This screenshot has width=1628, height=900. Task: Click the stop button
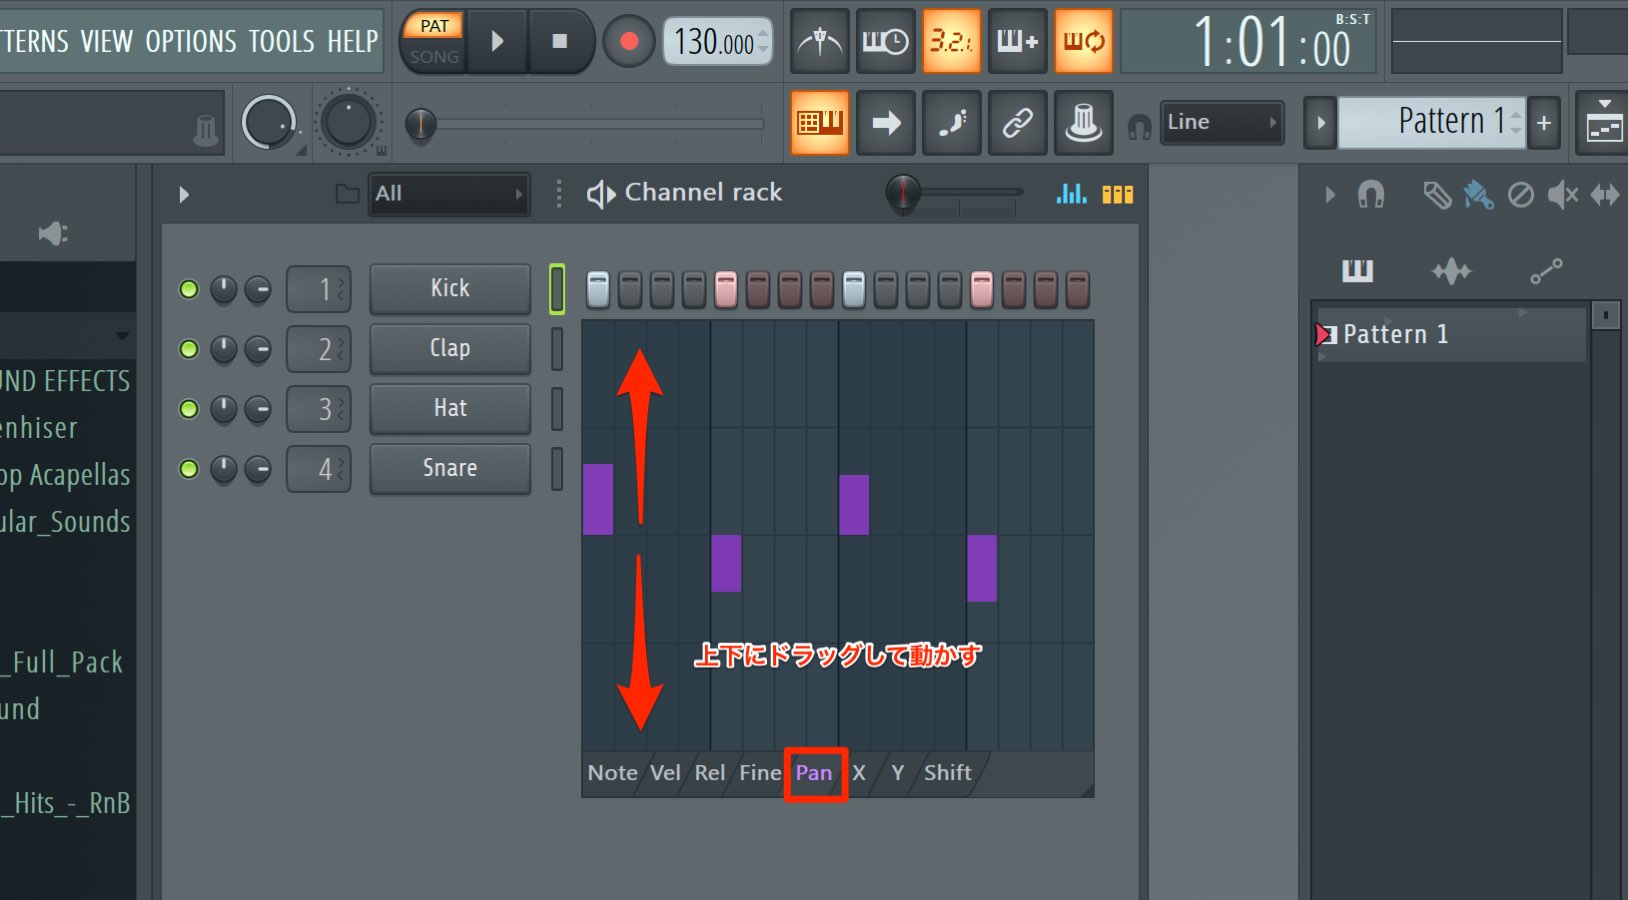[560, 41]
